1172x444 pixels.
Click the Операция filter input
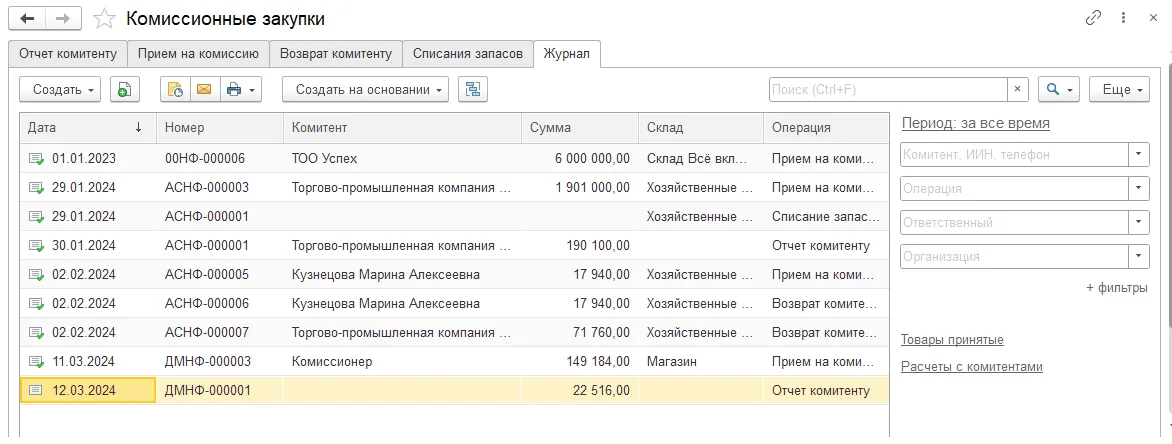1015,189
